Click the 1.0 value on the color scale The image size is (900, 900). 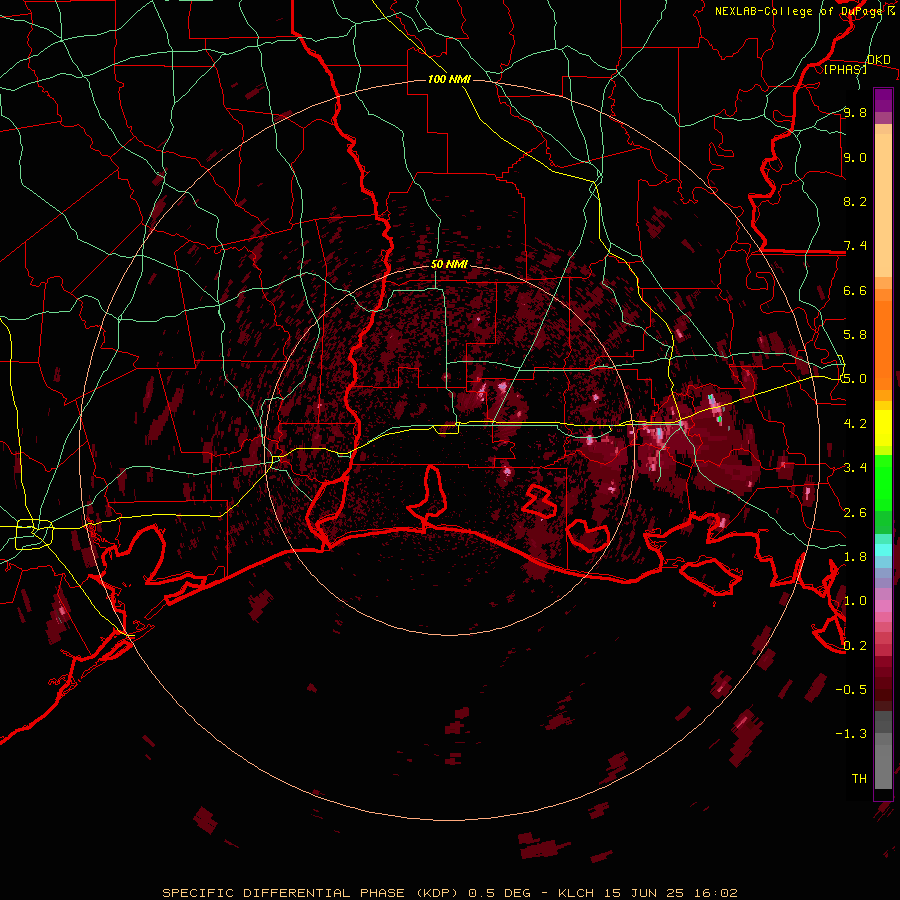[855, 601]
